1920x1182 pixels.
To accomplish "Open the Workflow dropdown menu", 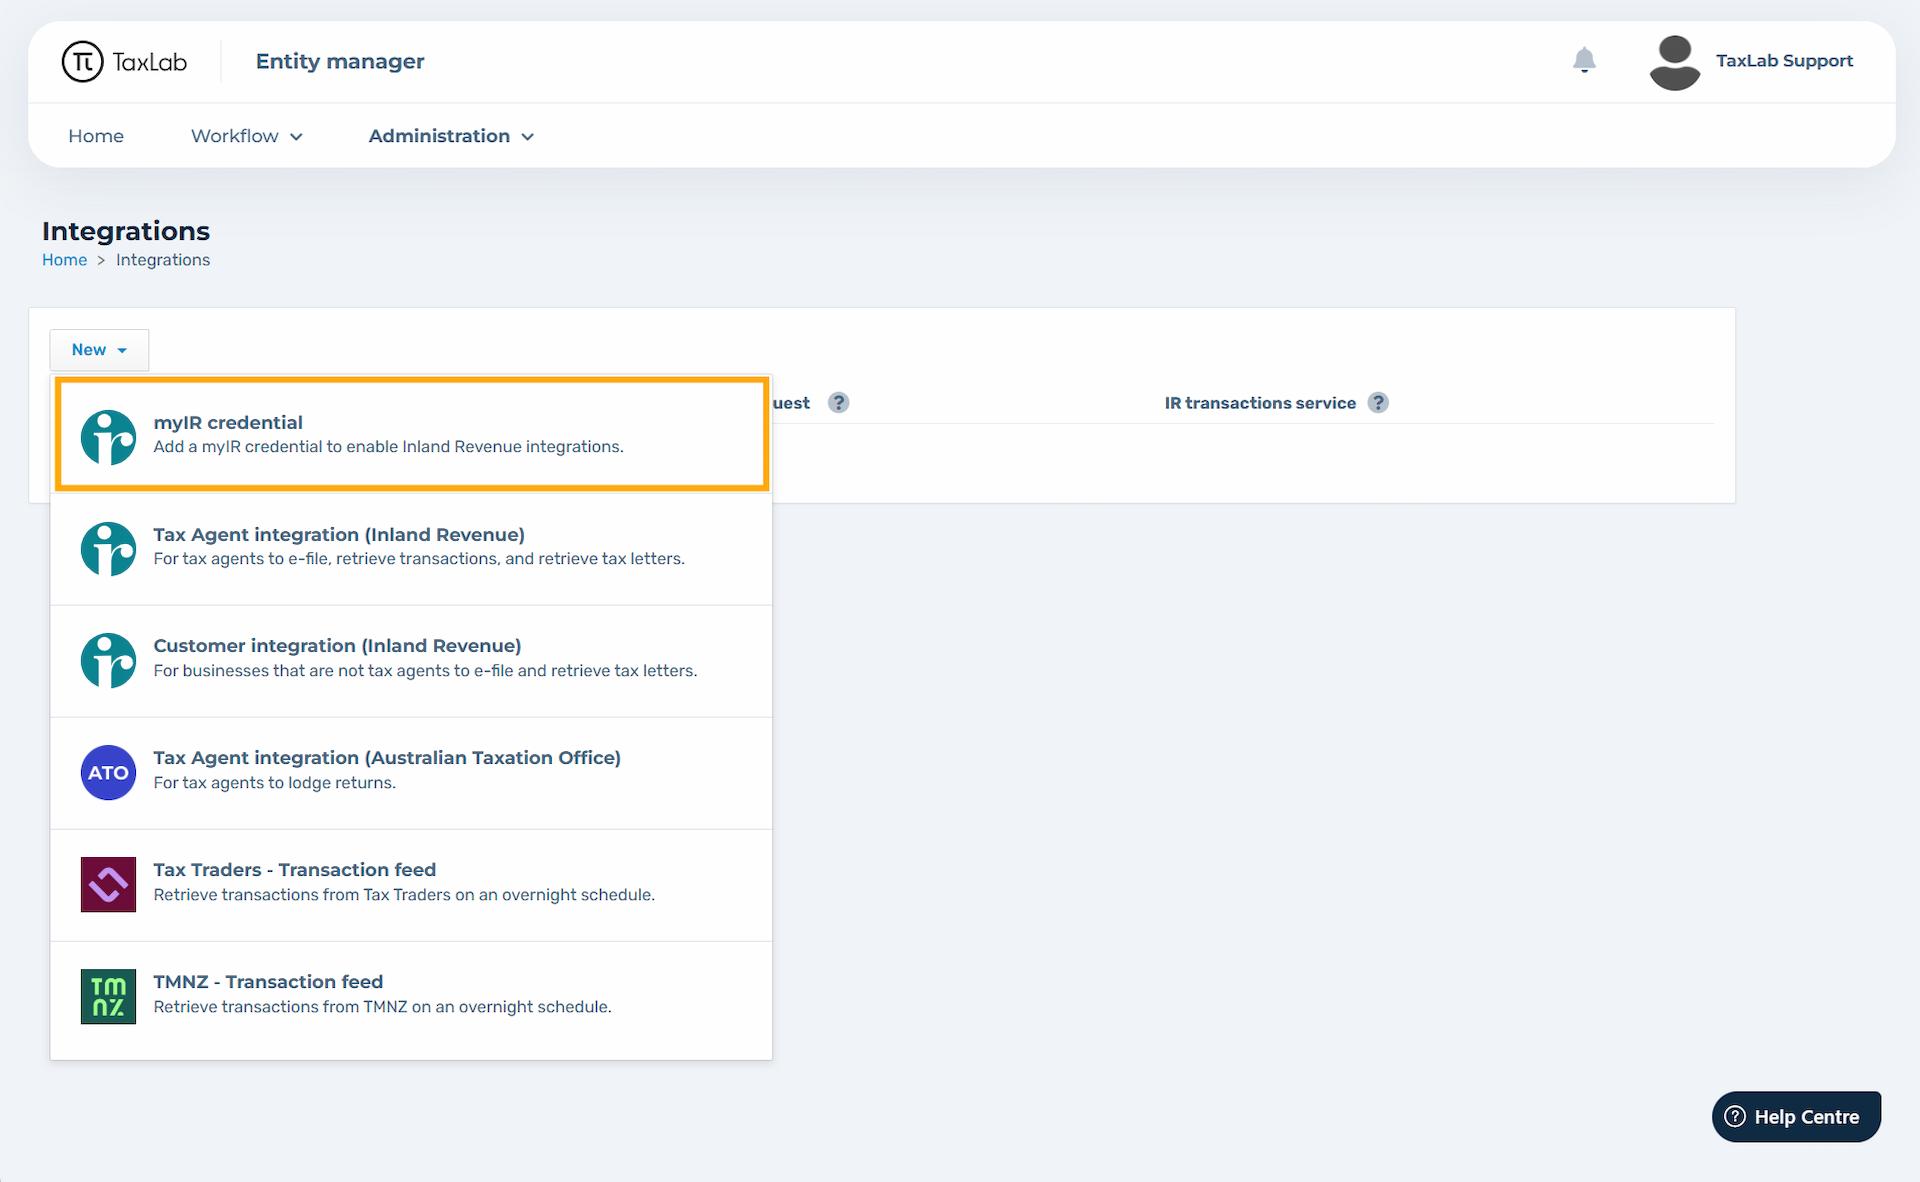I will click(246, 136).
